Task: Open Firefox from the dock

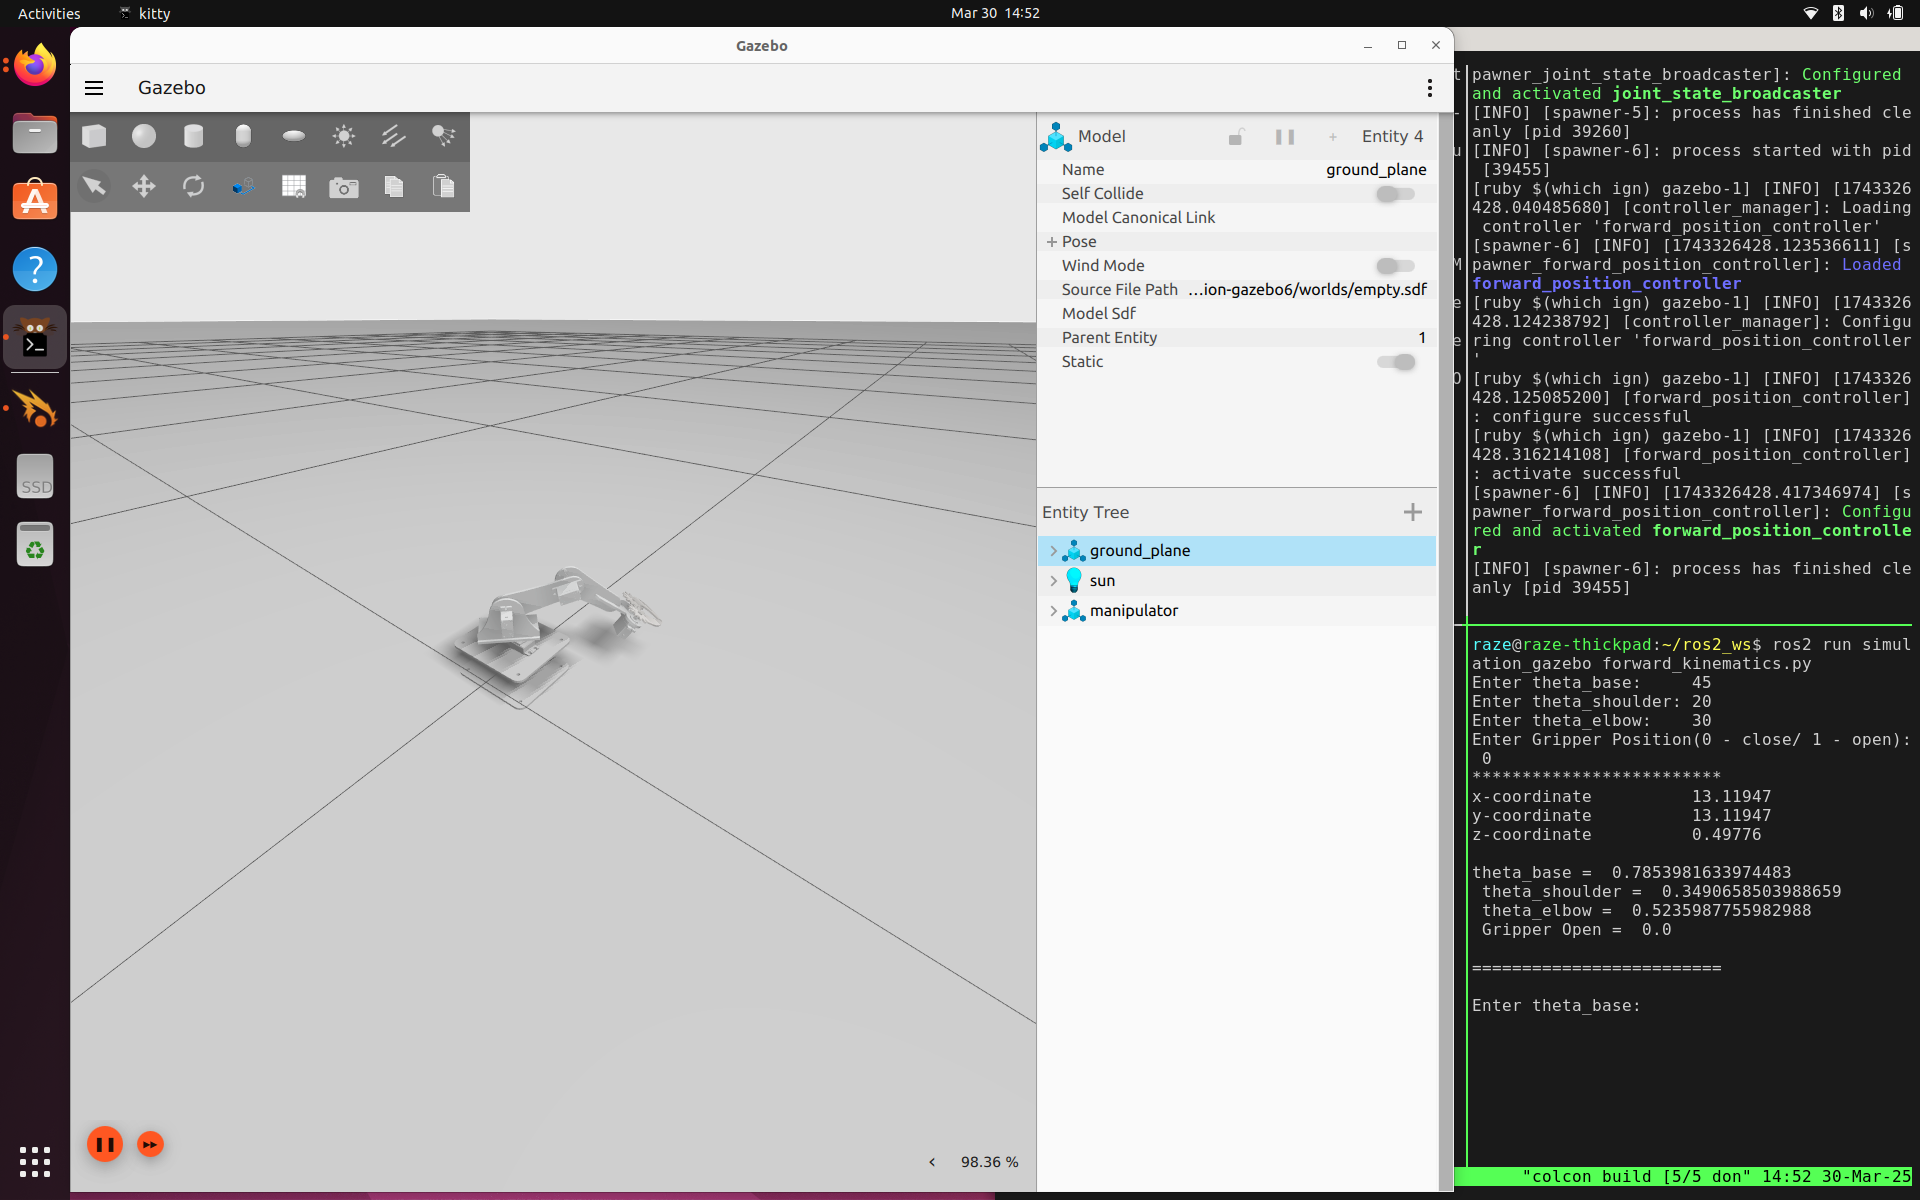Action: pyautogui.click(x=35, y=66)
